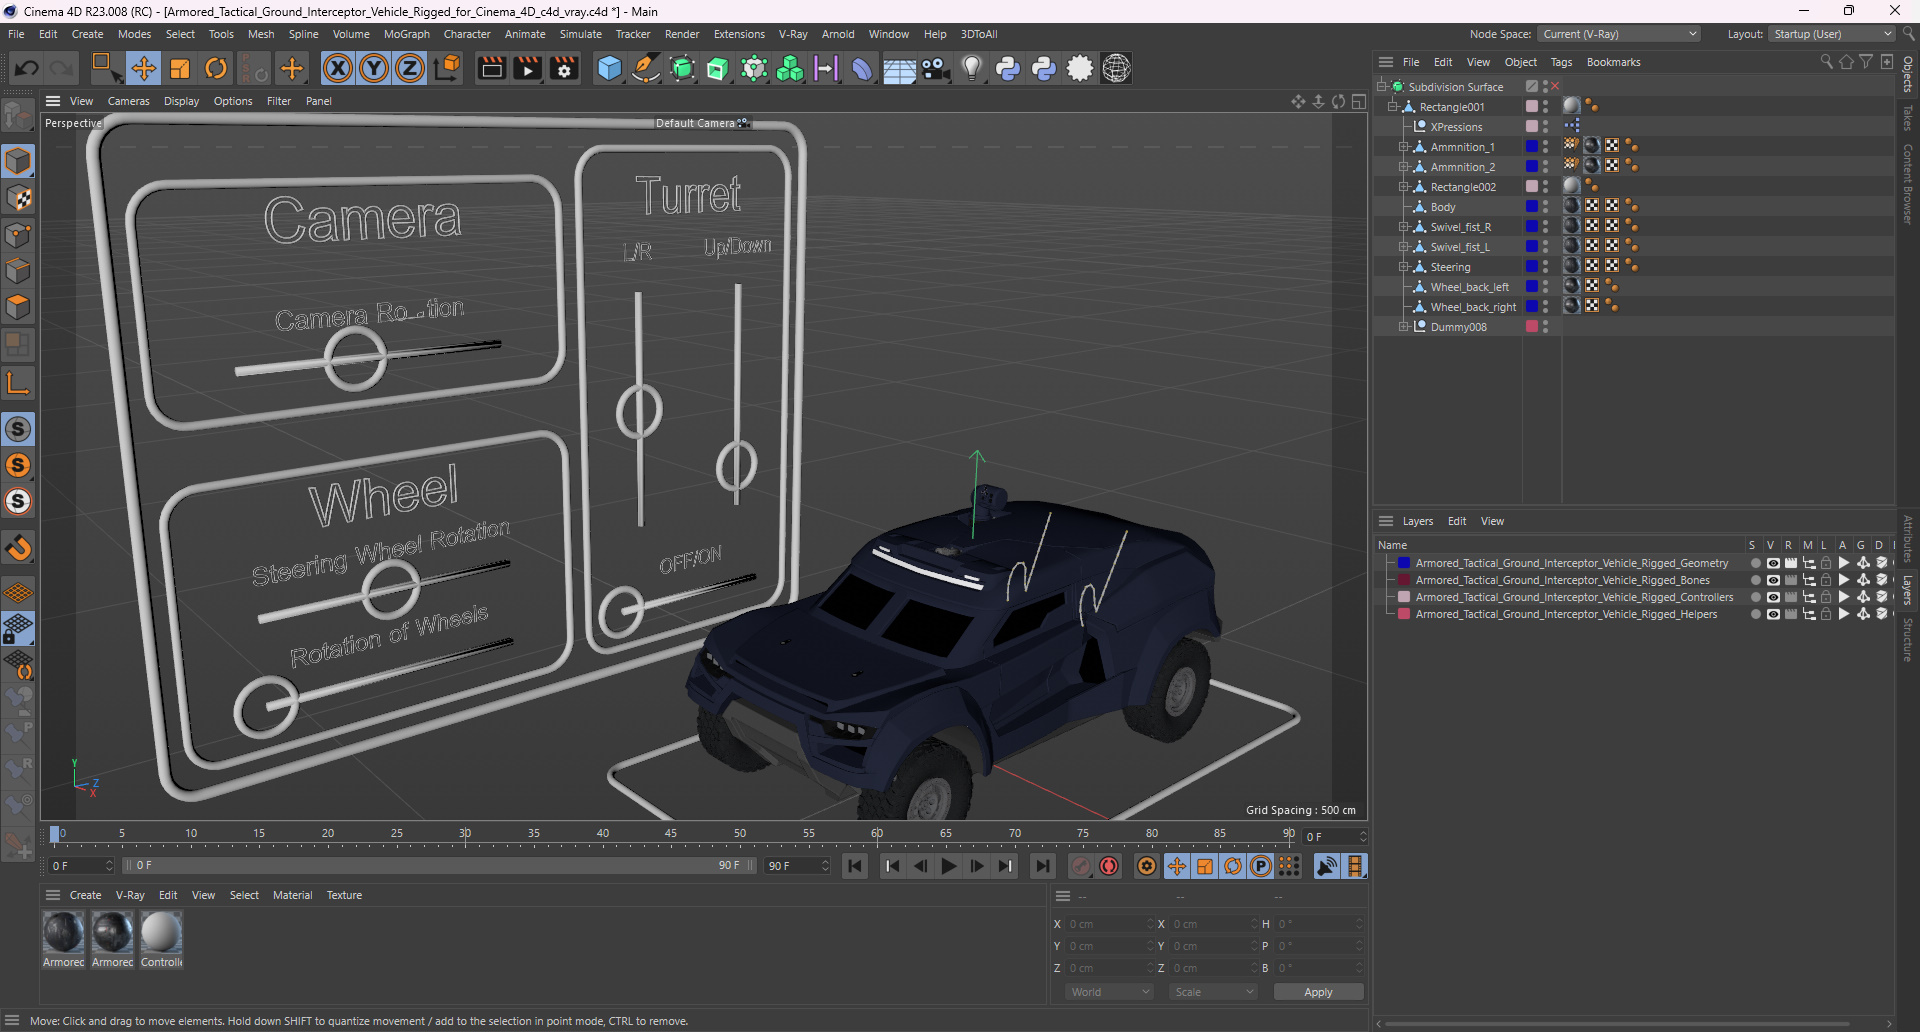The height and width of the screenshot is (1032, 1920).
Task: Toggle visibility of Helpers layer
Action: (x=1773, y=614)
